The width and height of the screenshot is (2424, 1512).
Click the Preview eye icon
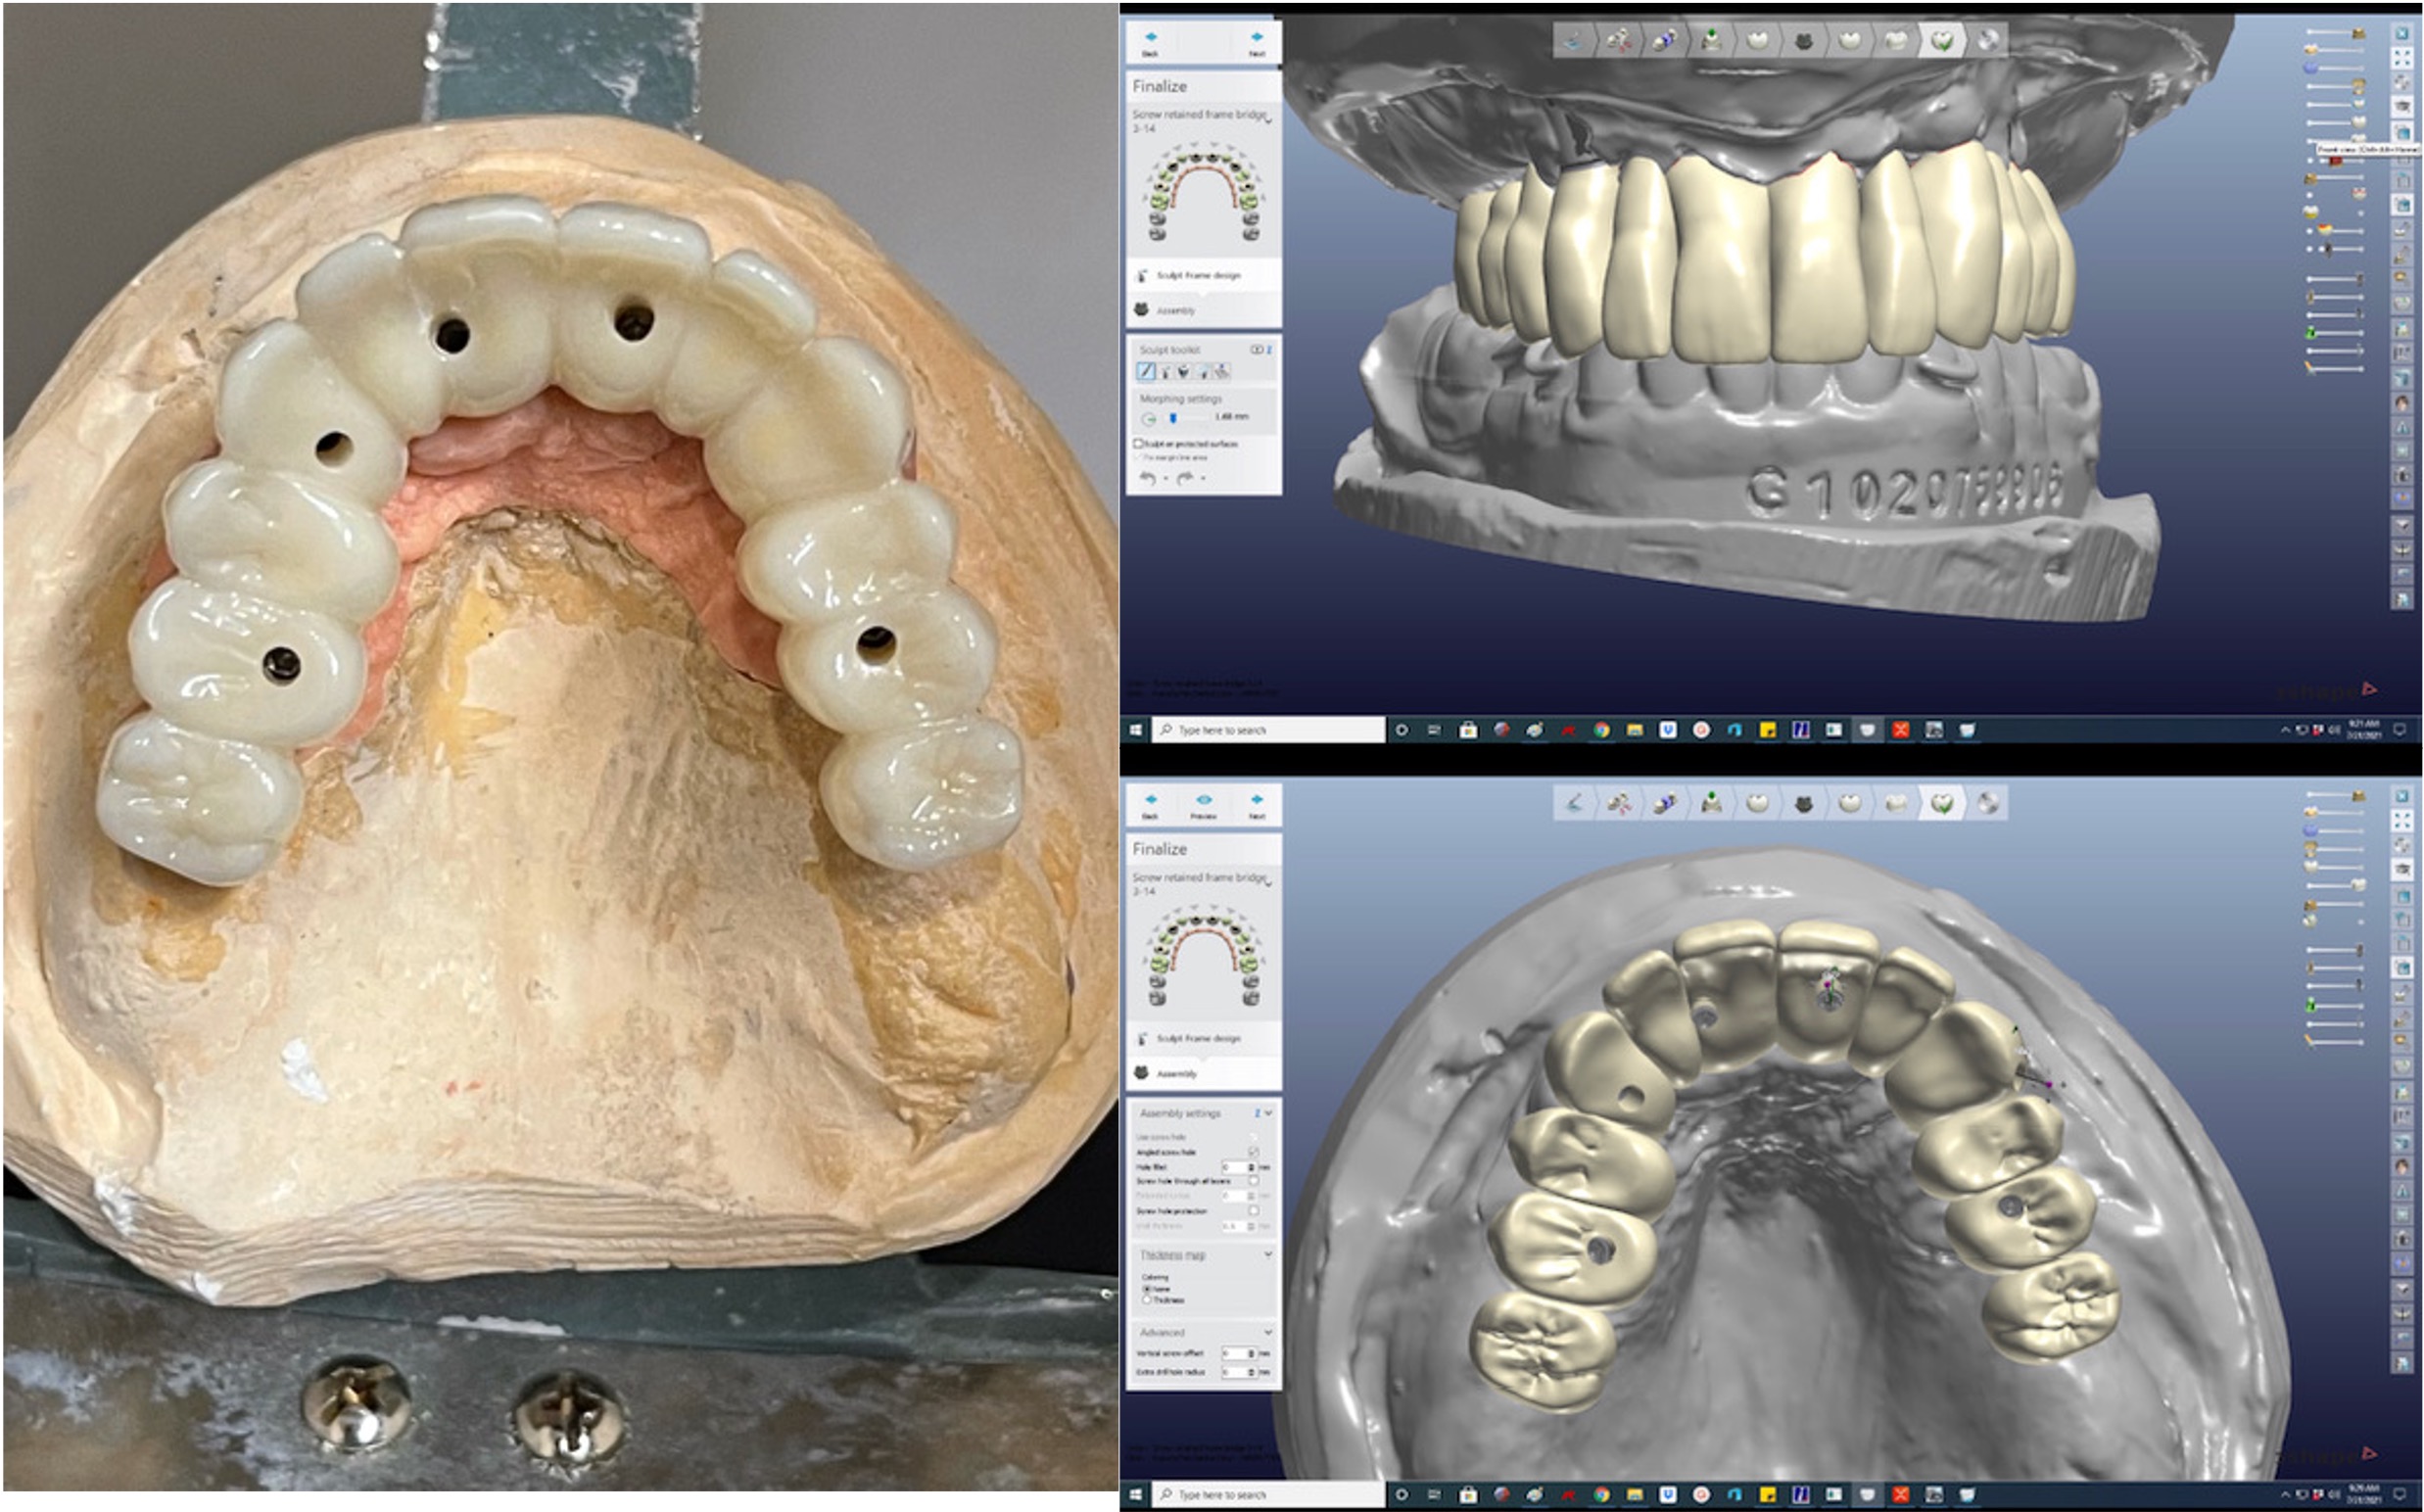pyautogui.click(x=1203, y=801)
